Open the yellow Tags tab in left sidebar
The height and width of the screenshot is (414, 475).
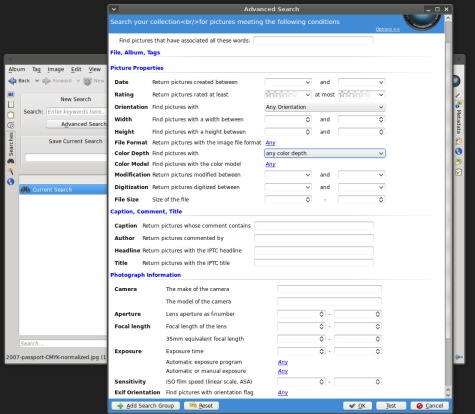pos(11,115)
